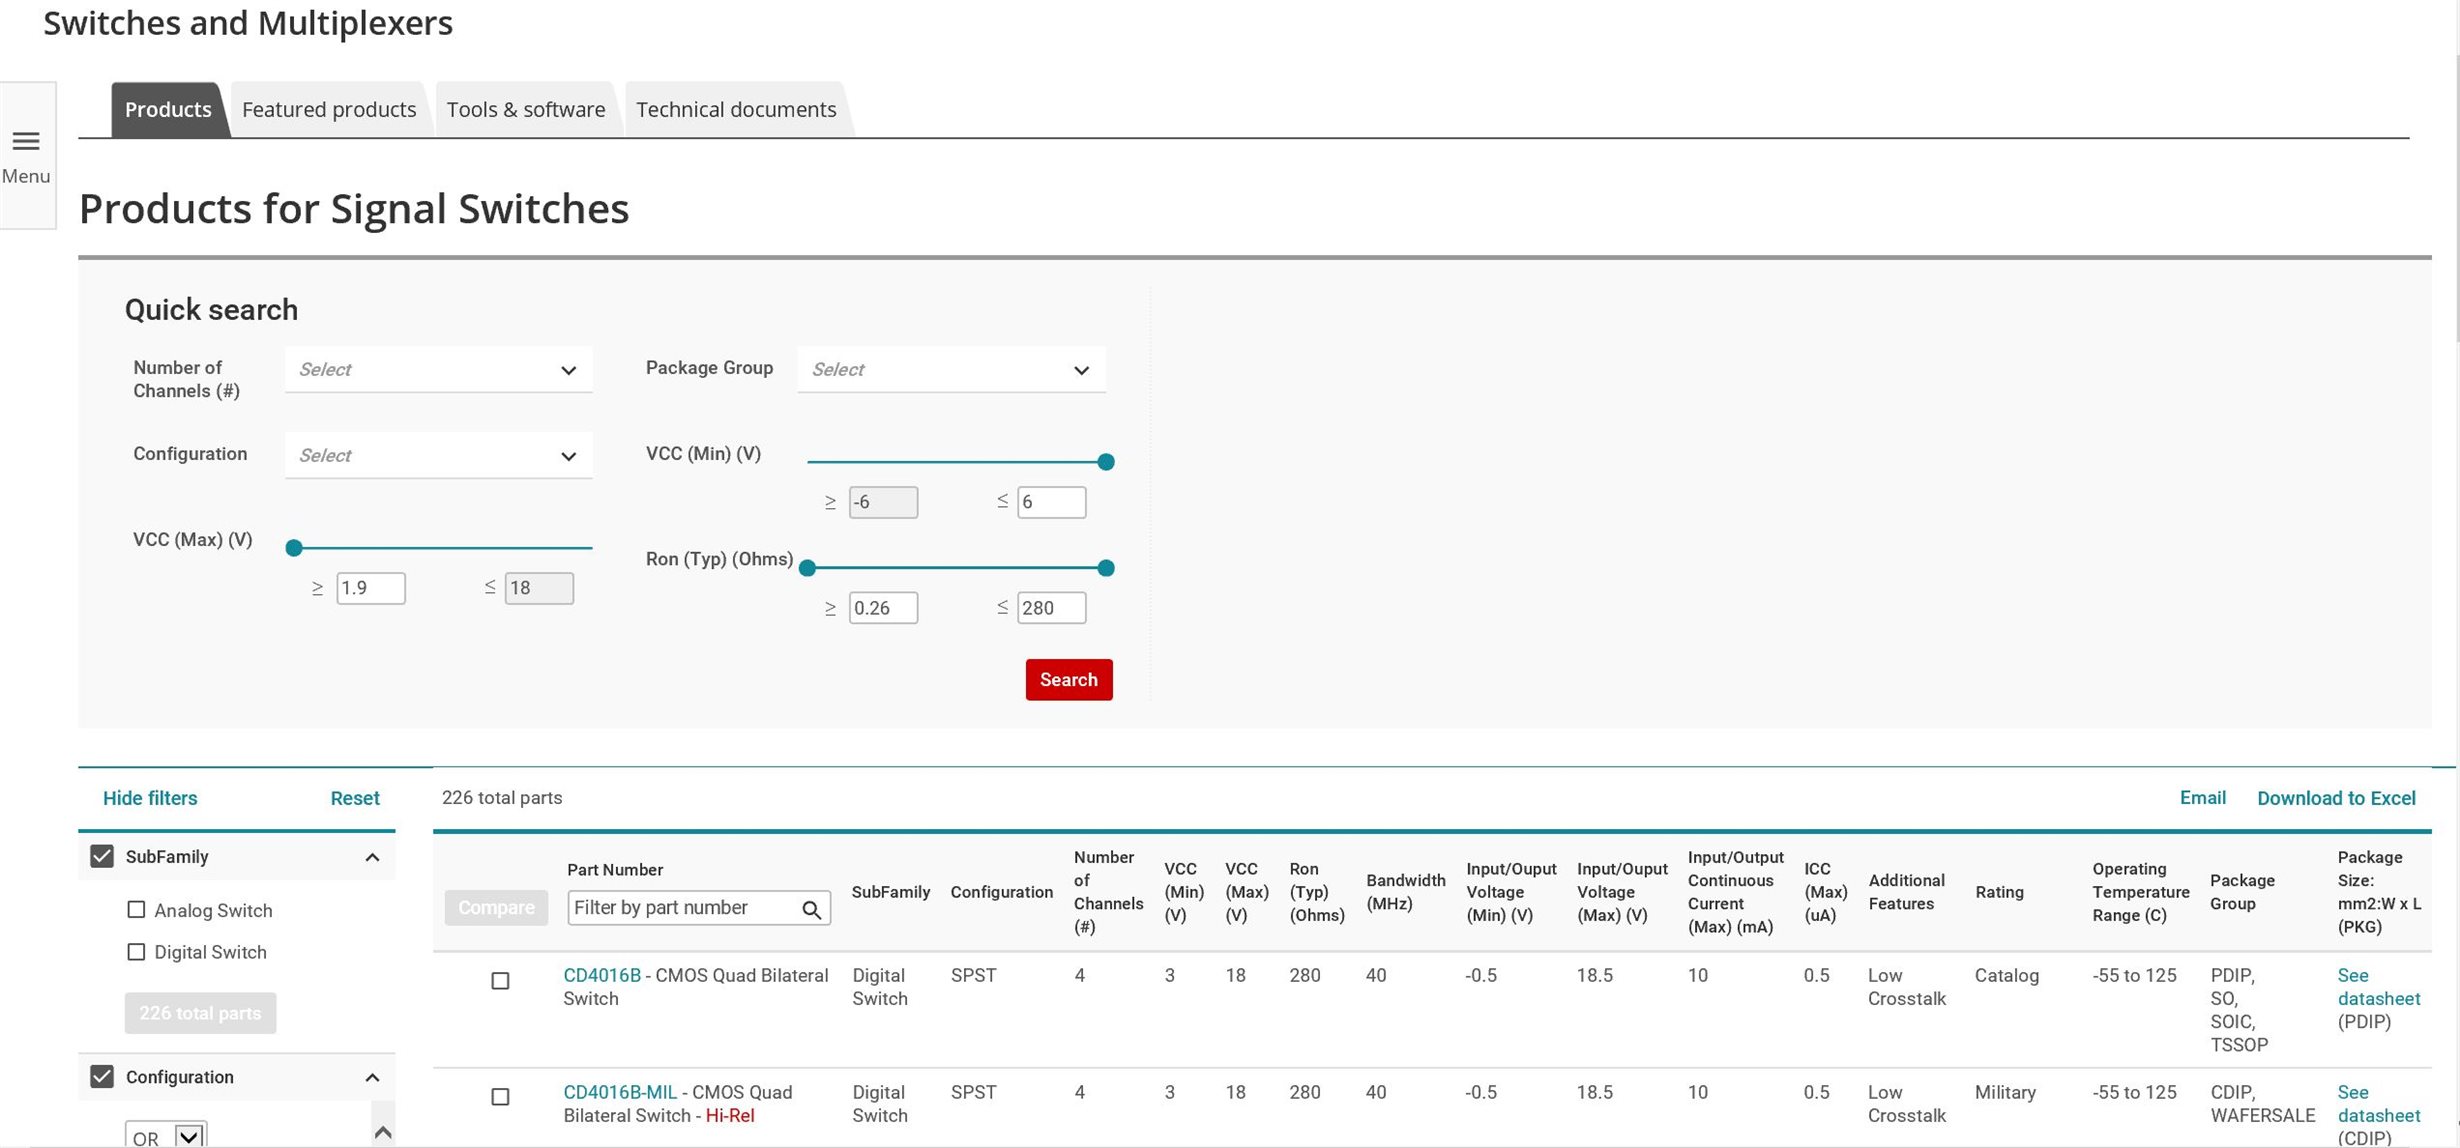
Task: Click VCC (Max) maximum value field 18
Action: (x=539, y=588)
